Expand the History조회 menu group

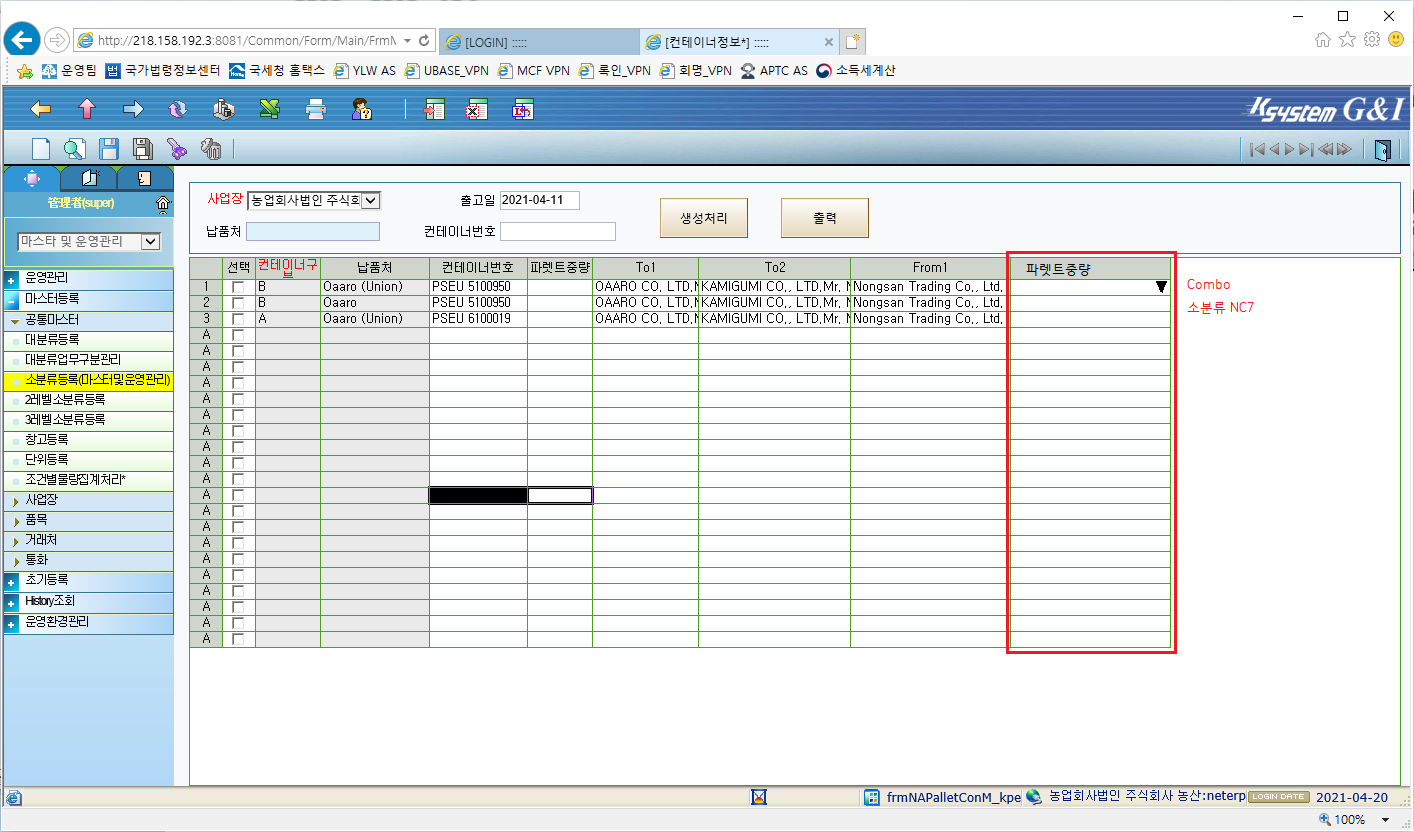(x=11, y=602)
